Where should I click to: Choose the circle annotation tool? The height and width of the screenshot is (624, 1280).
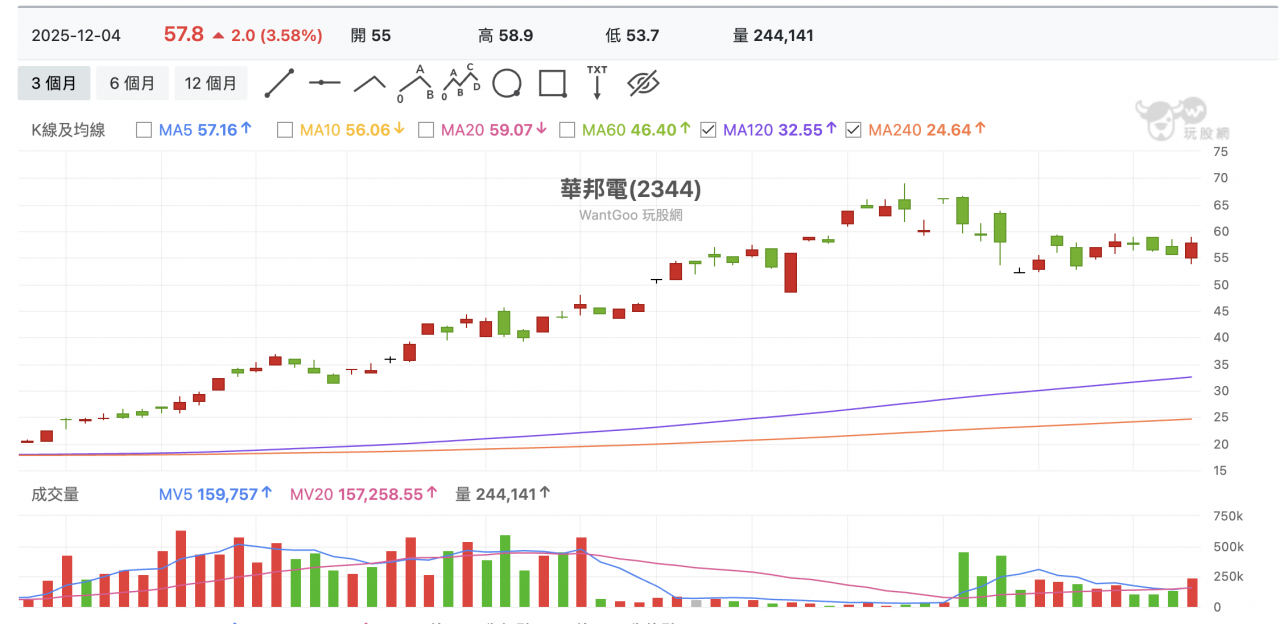click(x=507, y=83)
